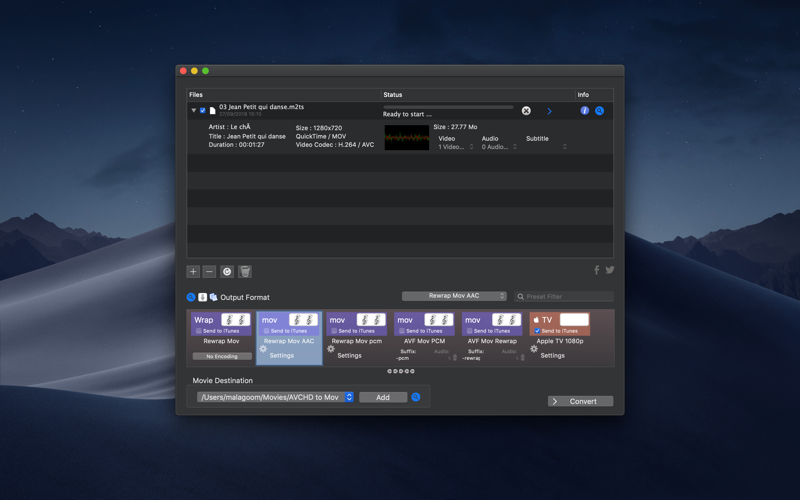Select the Rewrap Mov pcm preset tile
The image size is (800, 500).
tap(357, 337)
